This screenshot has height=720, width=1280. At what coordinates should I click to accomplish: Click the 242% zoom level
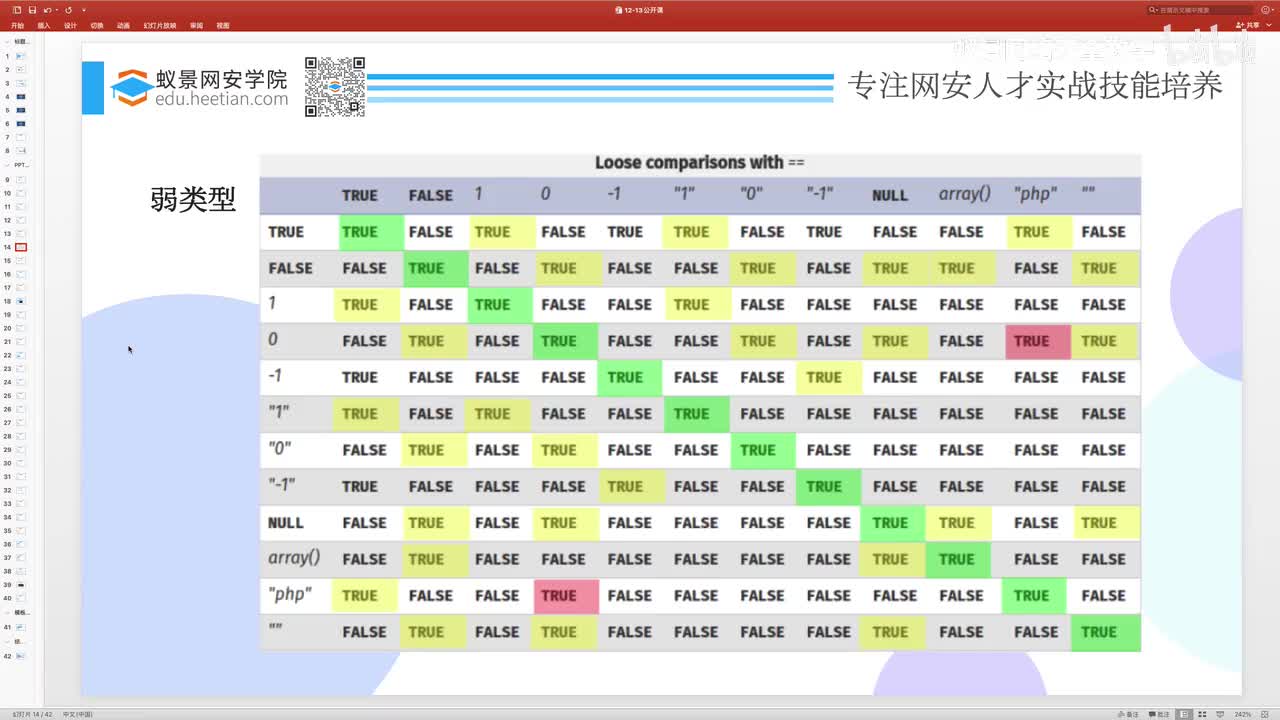coord(1243,714)
